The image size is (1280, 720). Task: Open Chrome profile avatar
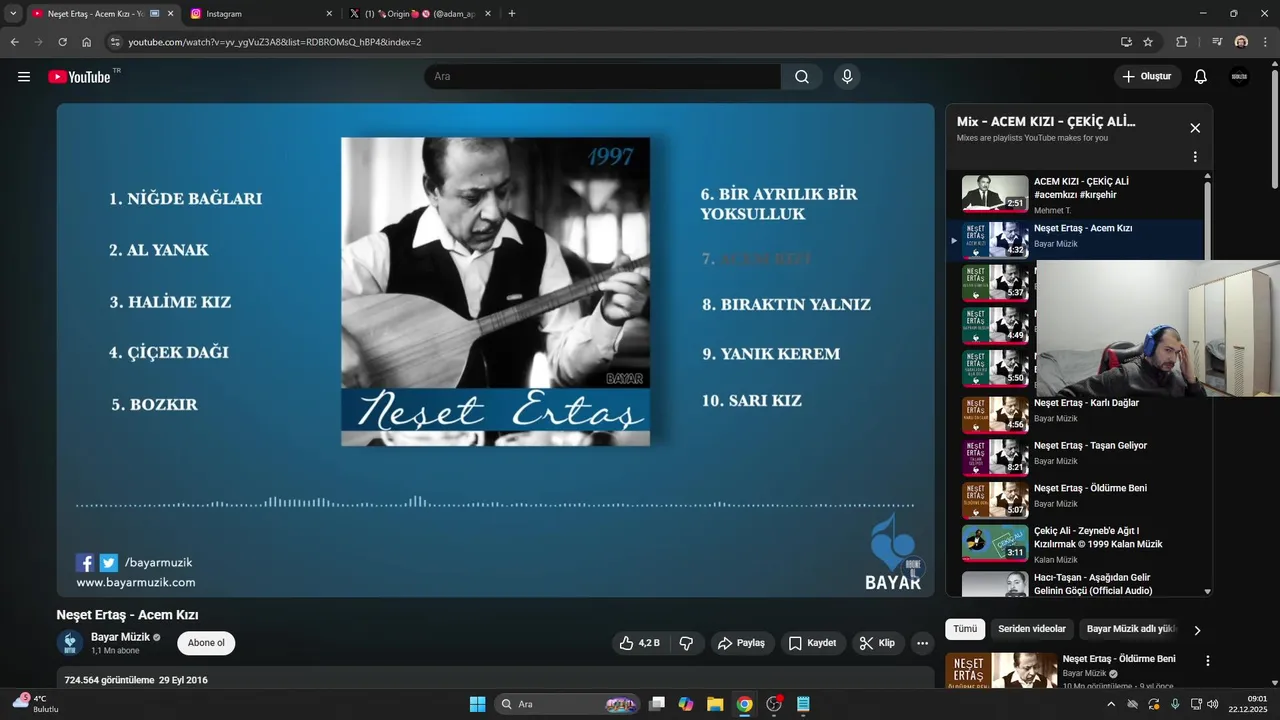1241,42
